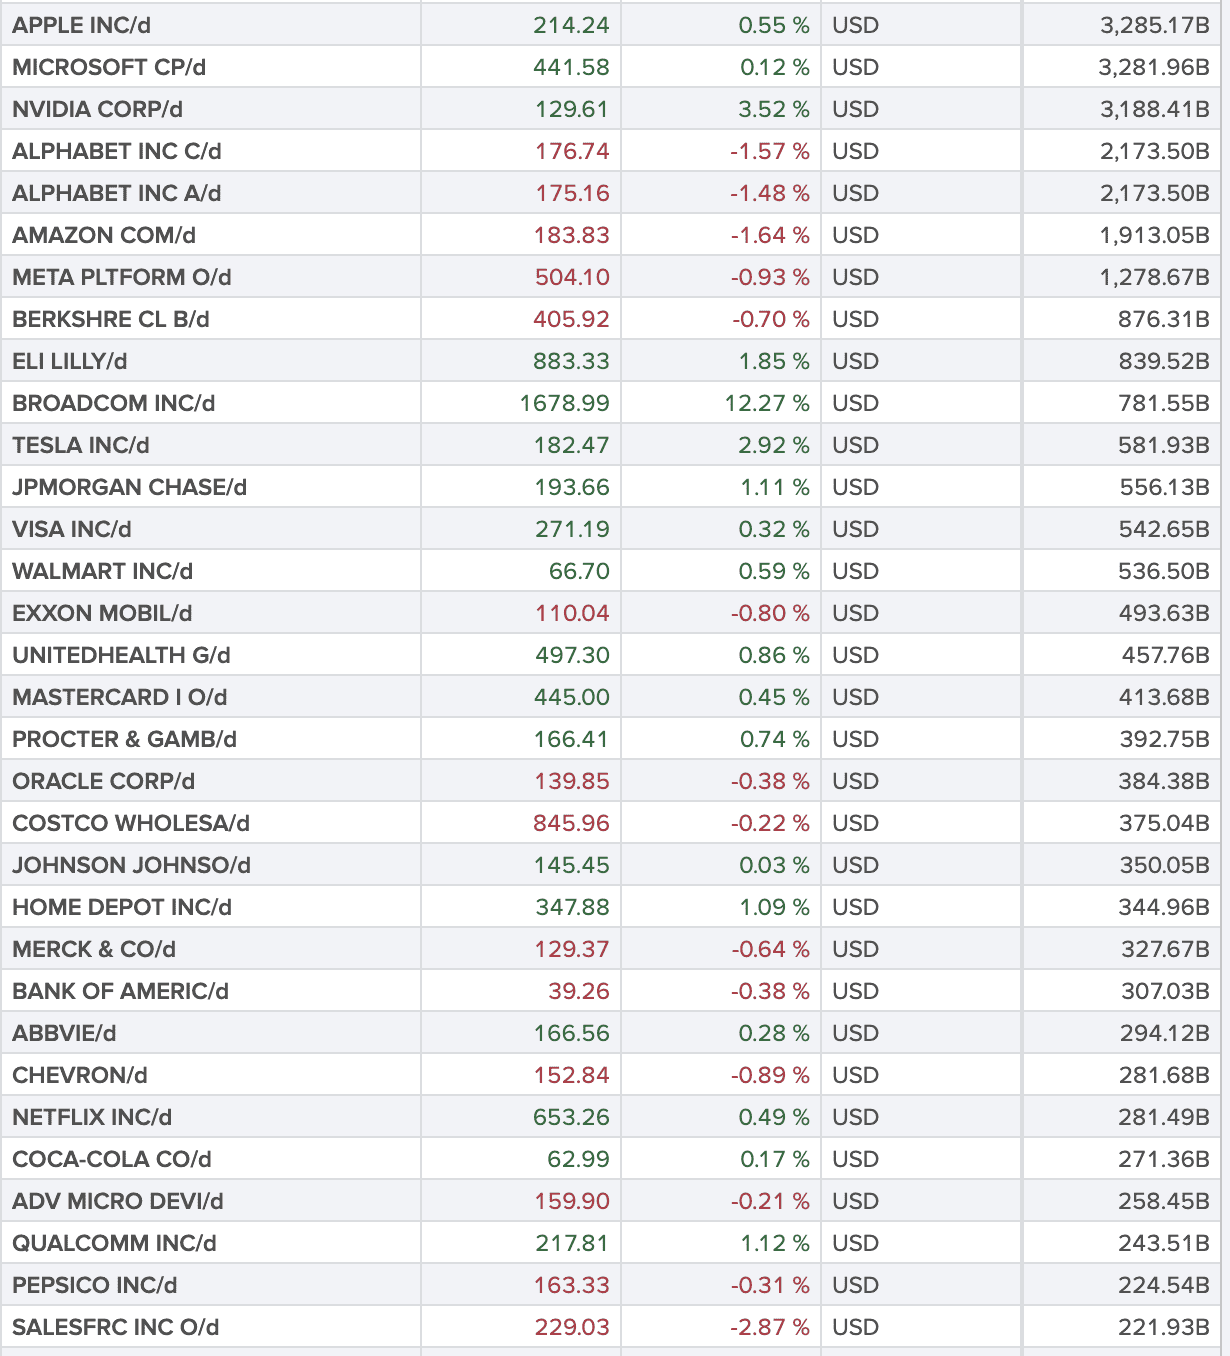
Task: Open META PLTFORM O/d entry
Action: pos(122,277)
